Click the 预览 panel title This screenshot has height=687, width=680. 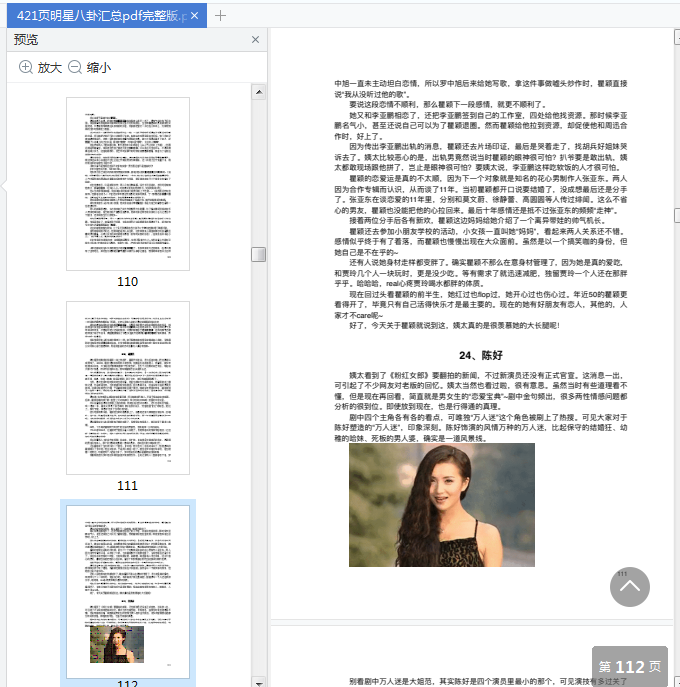point(26,40)
